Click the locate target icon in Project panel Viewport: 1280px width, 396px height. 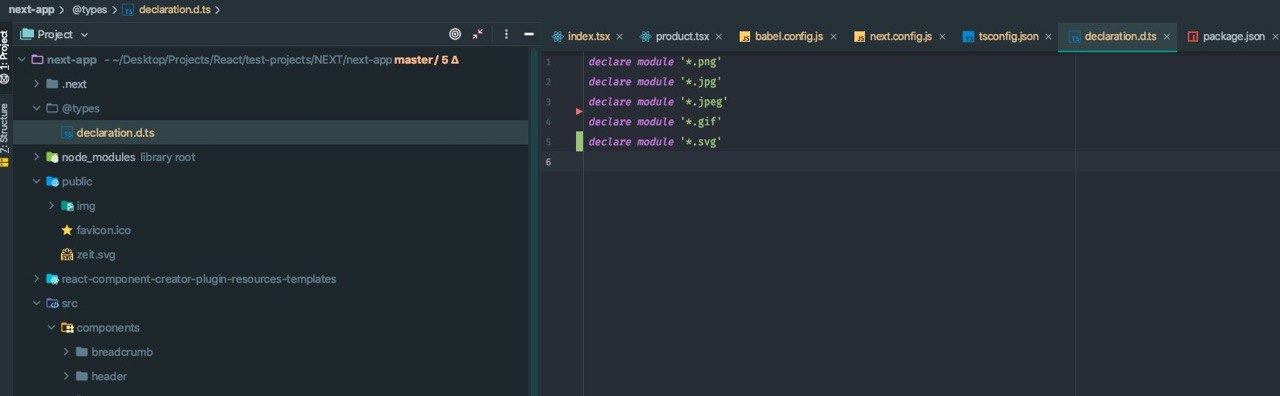click(x=455, y=34)
